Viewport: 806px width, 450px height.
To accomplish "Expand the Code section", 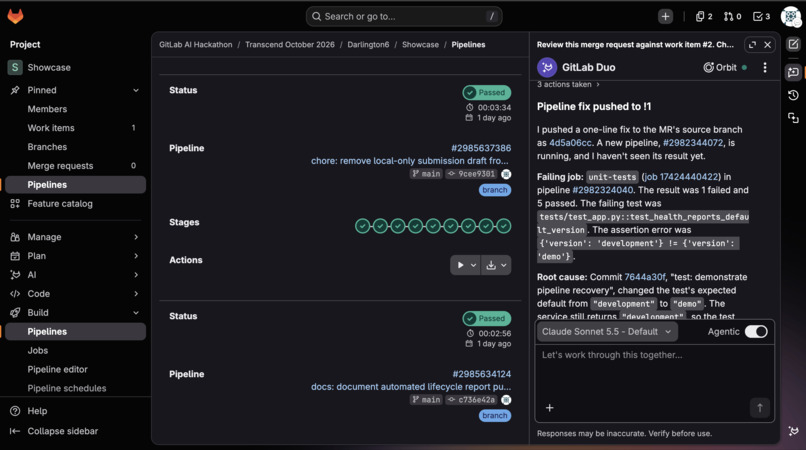I will pyautogui.click(x=136, y=294).
